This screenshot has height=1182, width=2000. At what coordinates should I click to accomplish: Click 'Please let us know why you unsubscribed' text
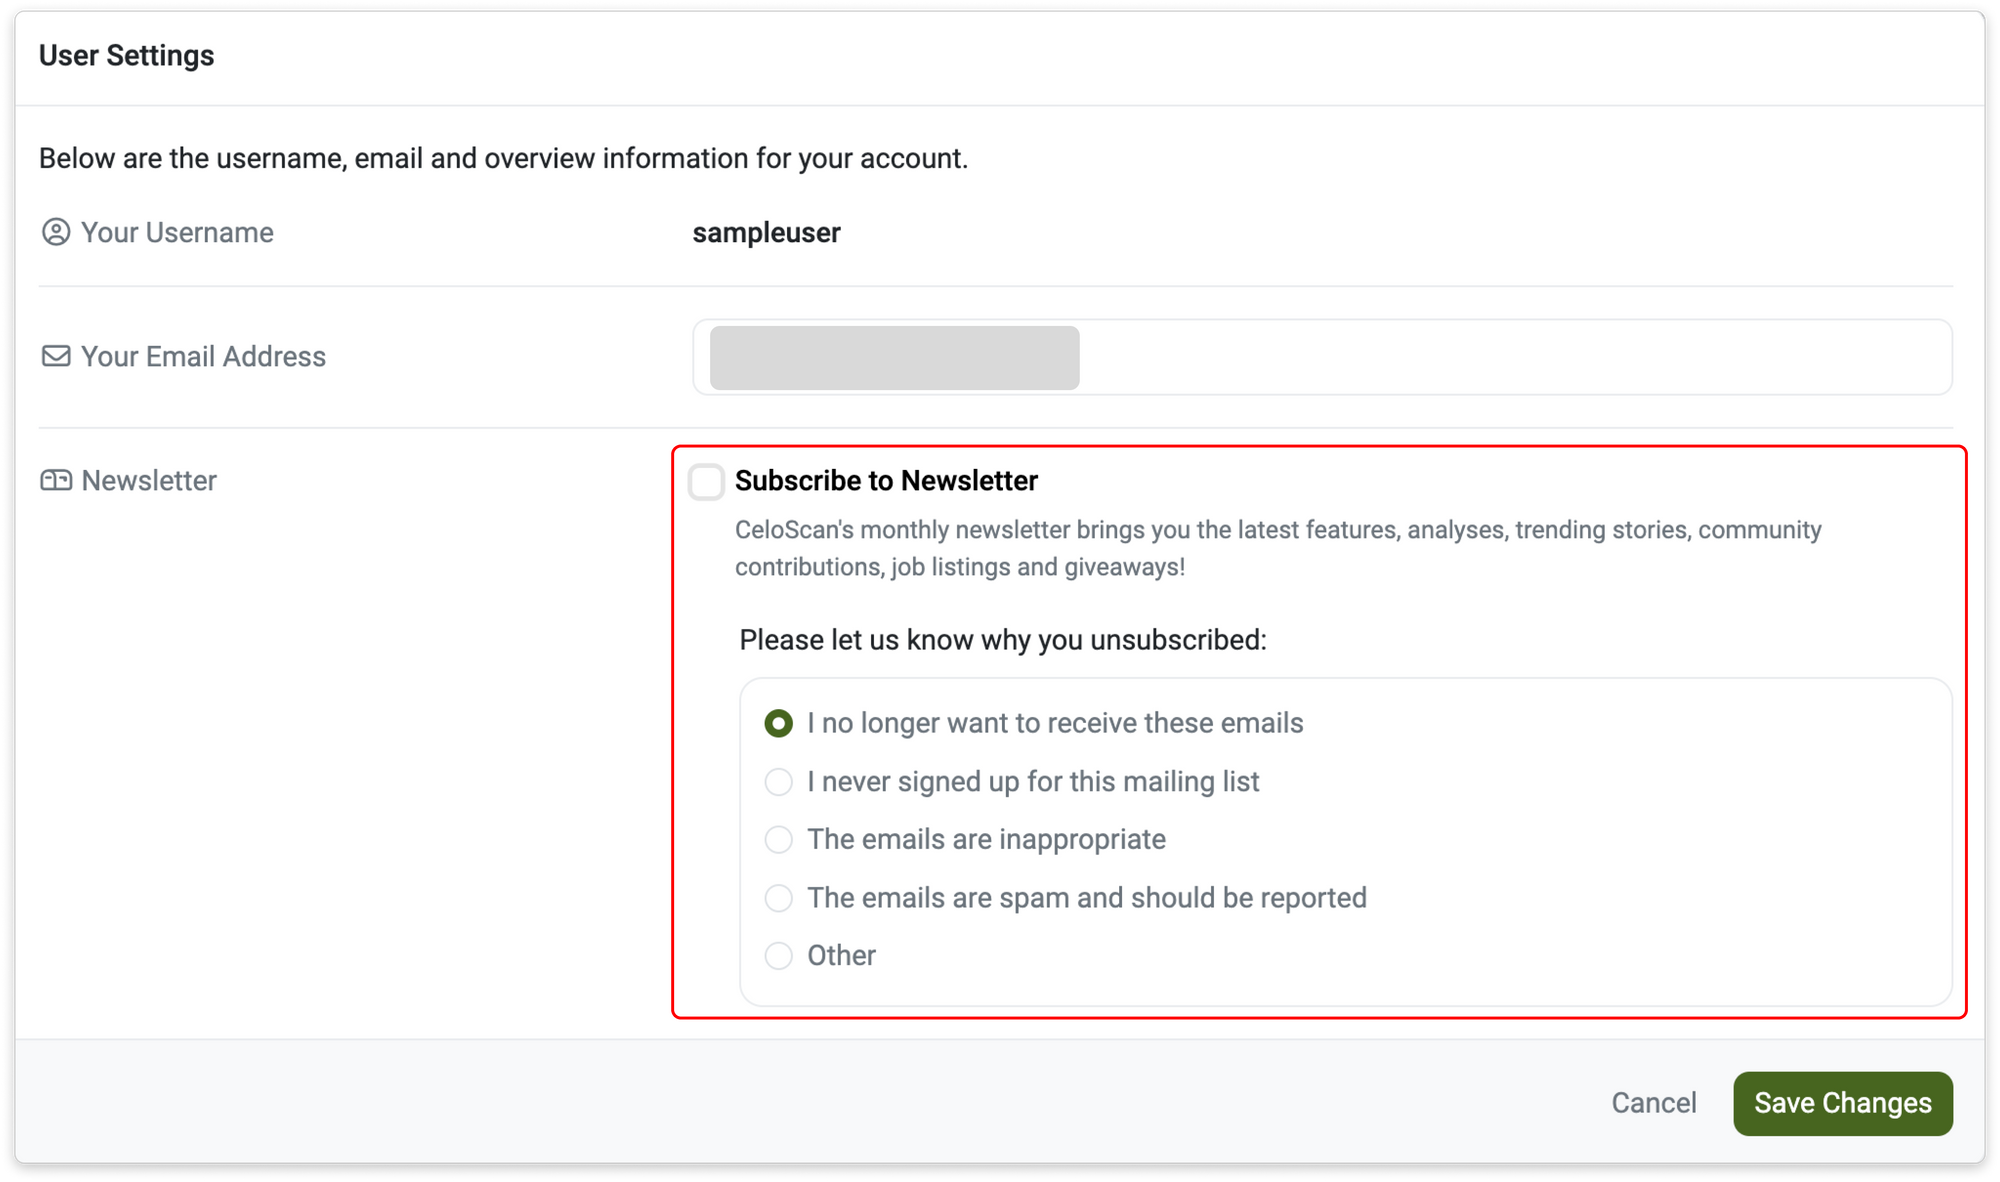click(1003, 640)
